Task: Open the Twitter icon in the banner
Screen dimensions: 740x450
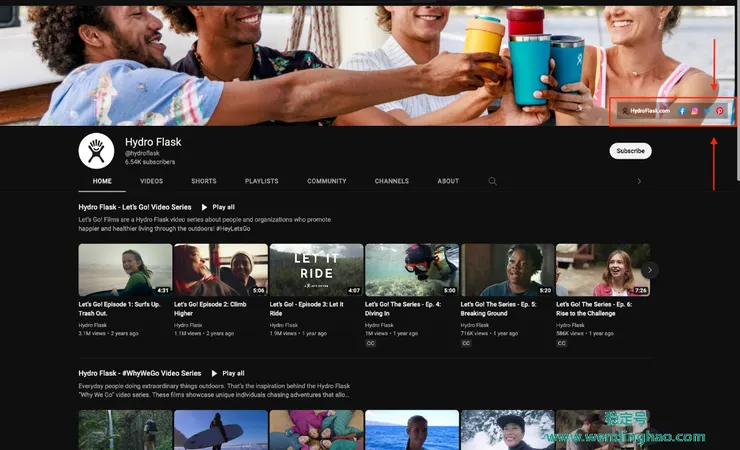Action: click(707, 111)
